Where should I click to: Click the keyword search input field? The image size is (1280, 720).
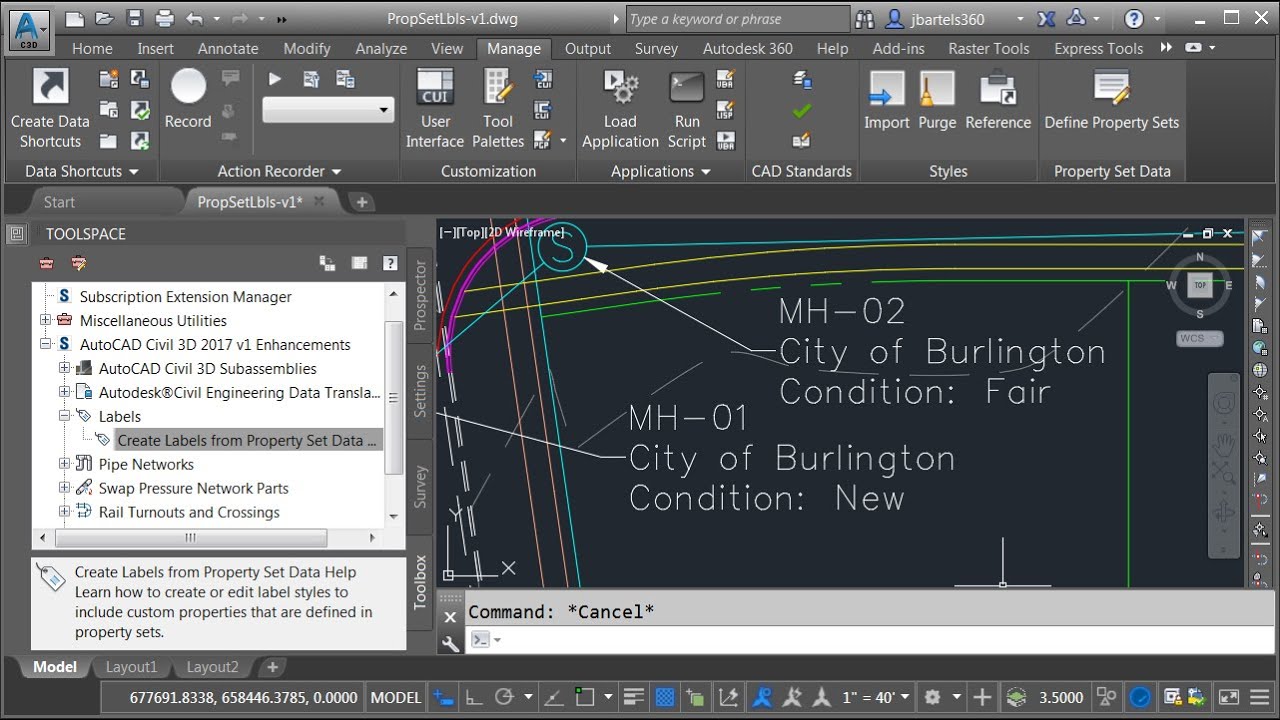click(x=737, y=19)
